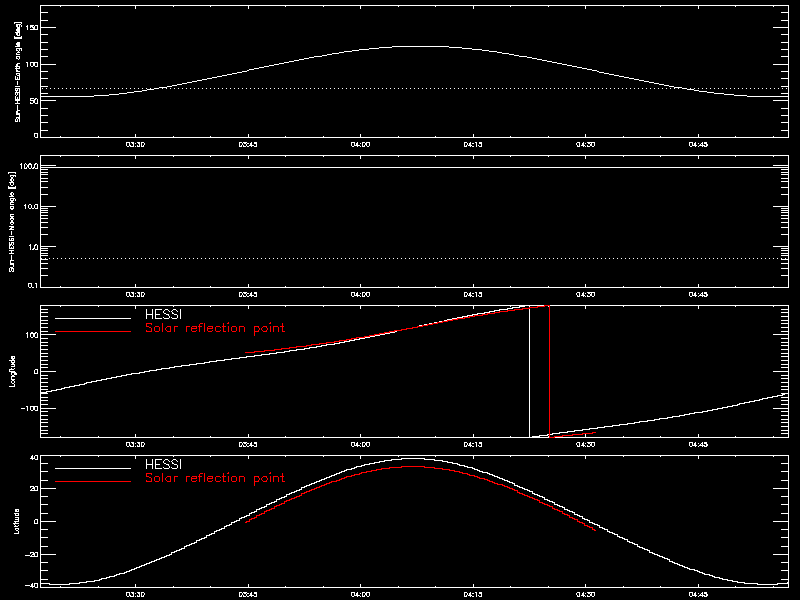Click '04:45' time label under Latitude plot

click(x=698, y=595)
